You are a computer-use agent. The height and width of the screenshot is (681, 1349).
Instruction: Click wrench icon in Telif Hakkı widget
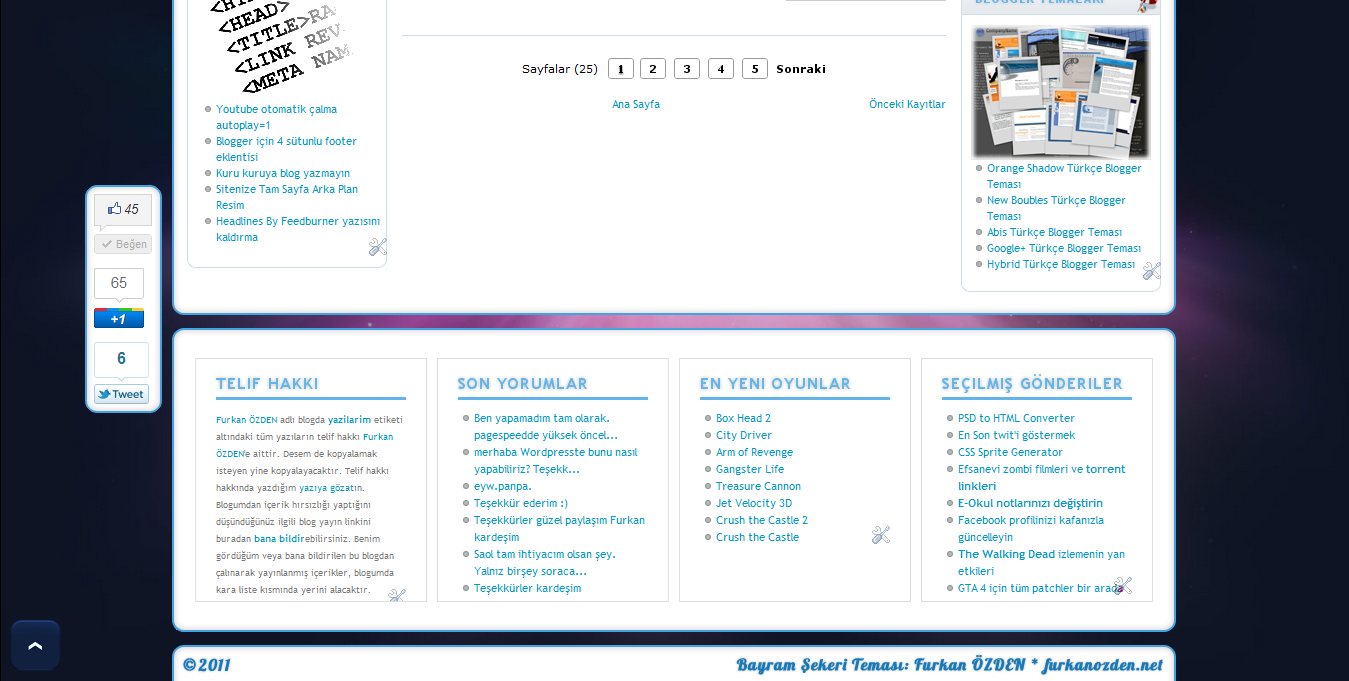coord(397,596)
